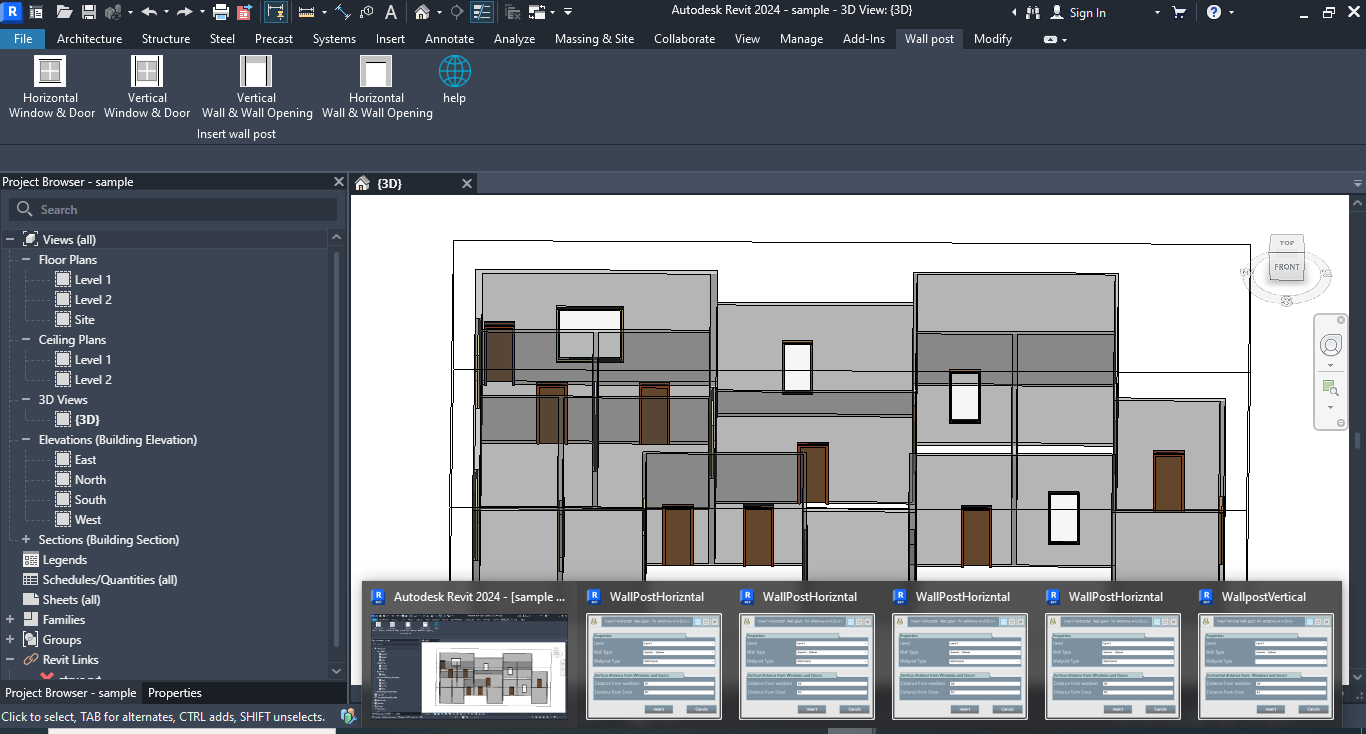This screenshot has height=734, width=1366.
Task: Click the Text tool icon
Action: tap(390, 12)
